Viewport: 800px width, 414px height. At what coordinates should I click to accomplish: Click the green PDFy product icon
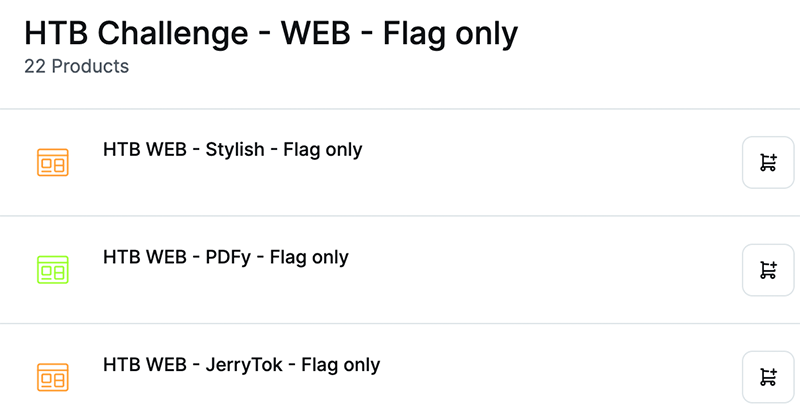coord(52,269)
